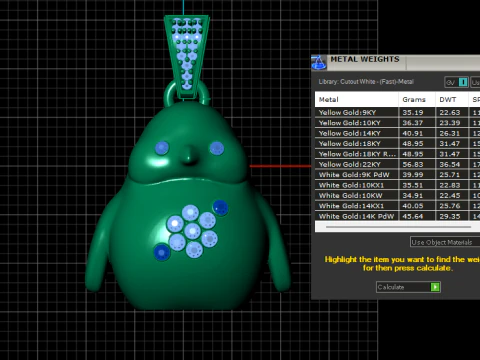Select the White Gold:14K PdW row

click(397, 216)
